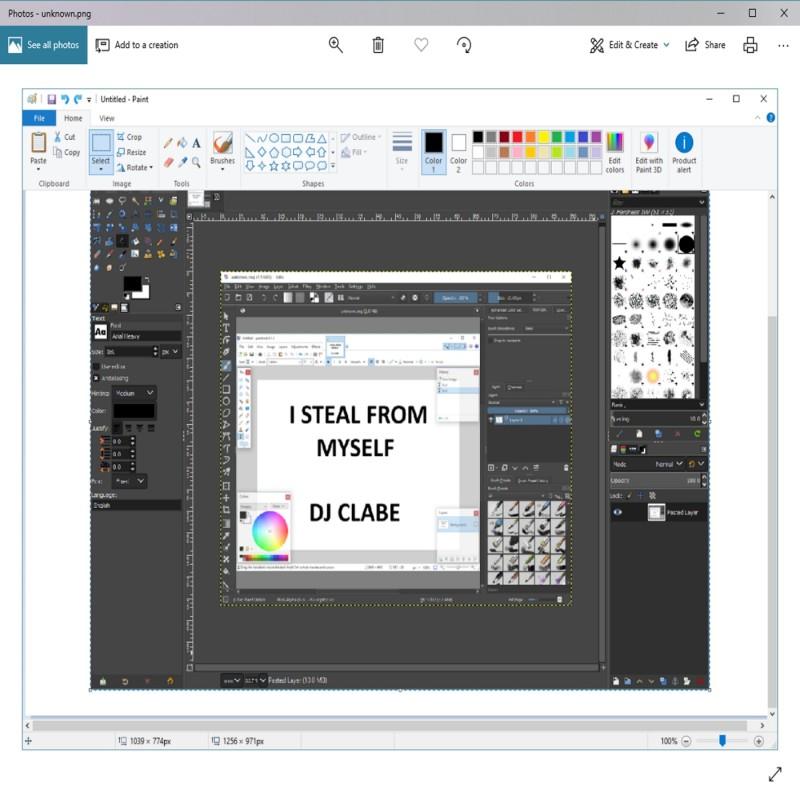Toggle the Use editor checkbox
The width and height of the screenshot is (800, 800).
96,366
